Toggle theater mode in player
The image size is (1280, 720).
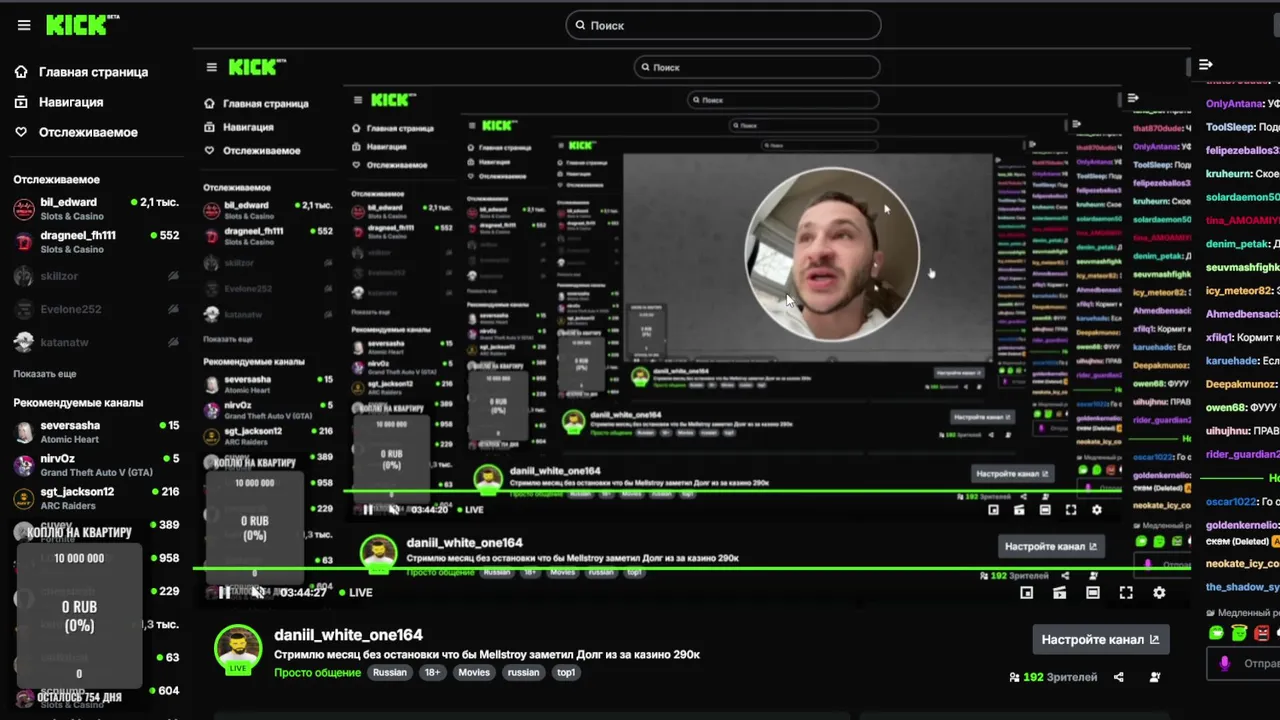pyautogui.click(x=1093, y=593)
